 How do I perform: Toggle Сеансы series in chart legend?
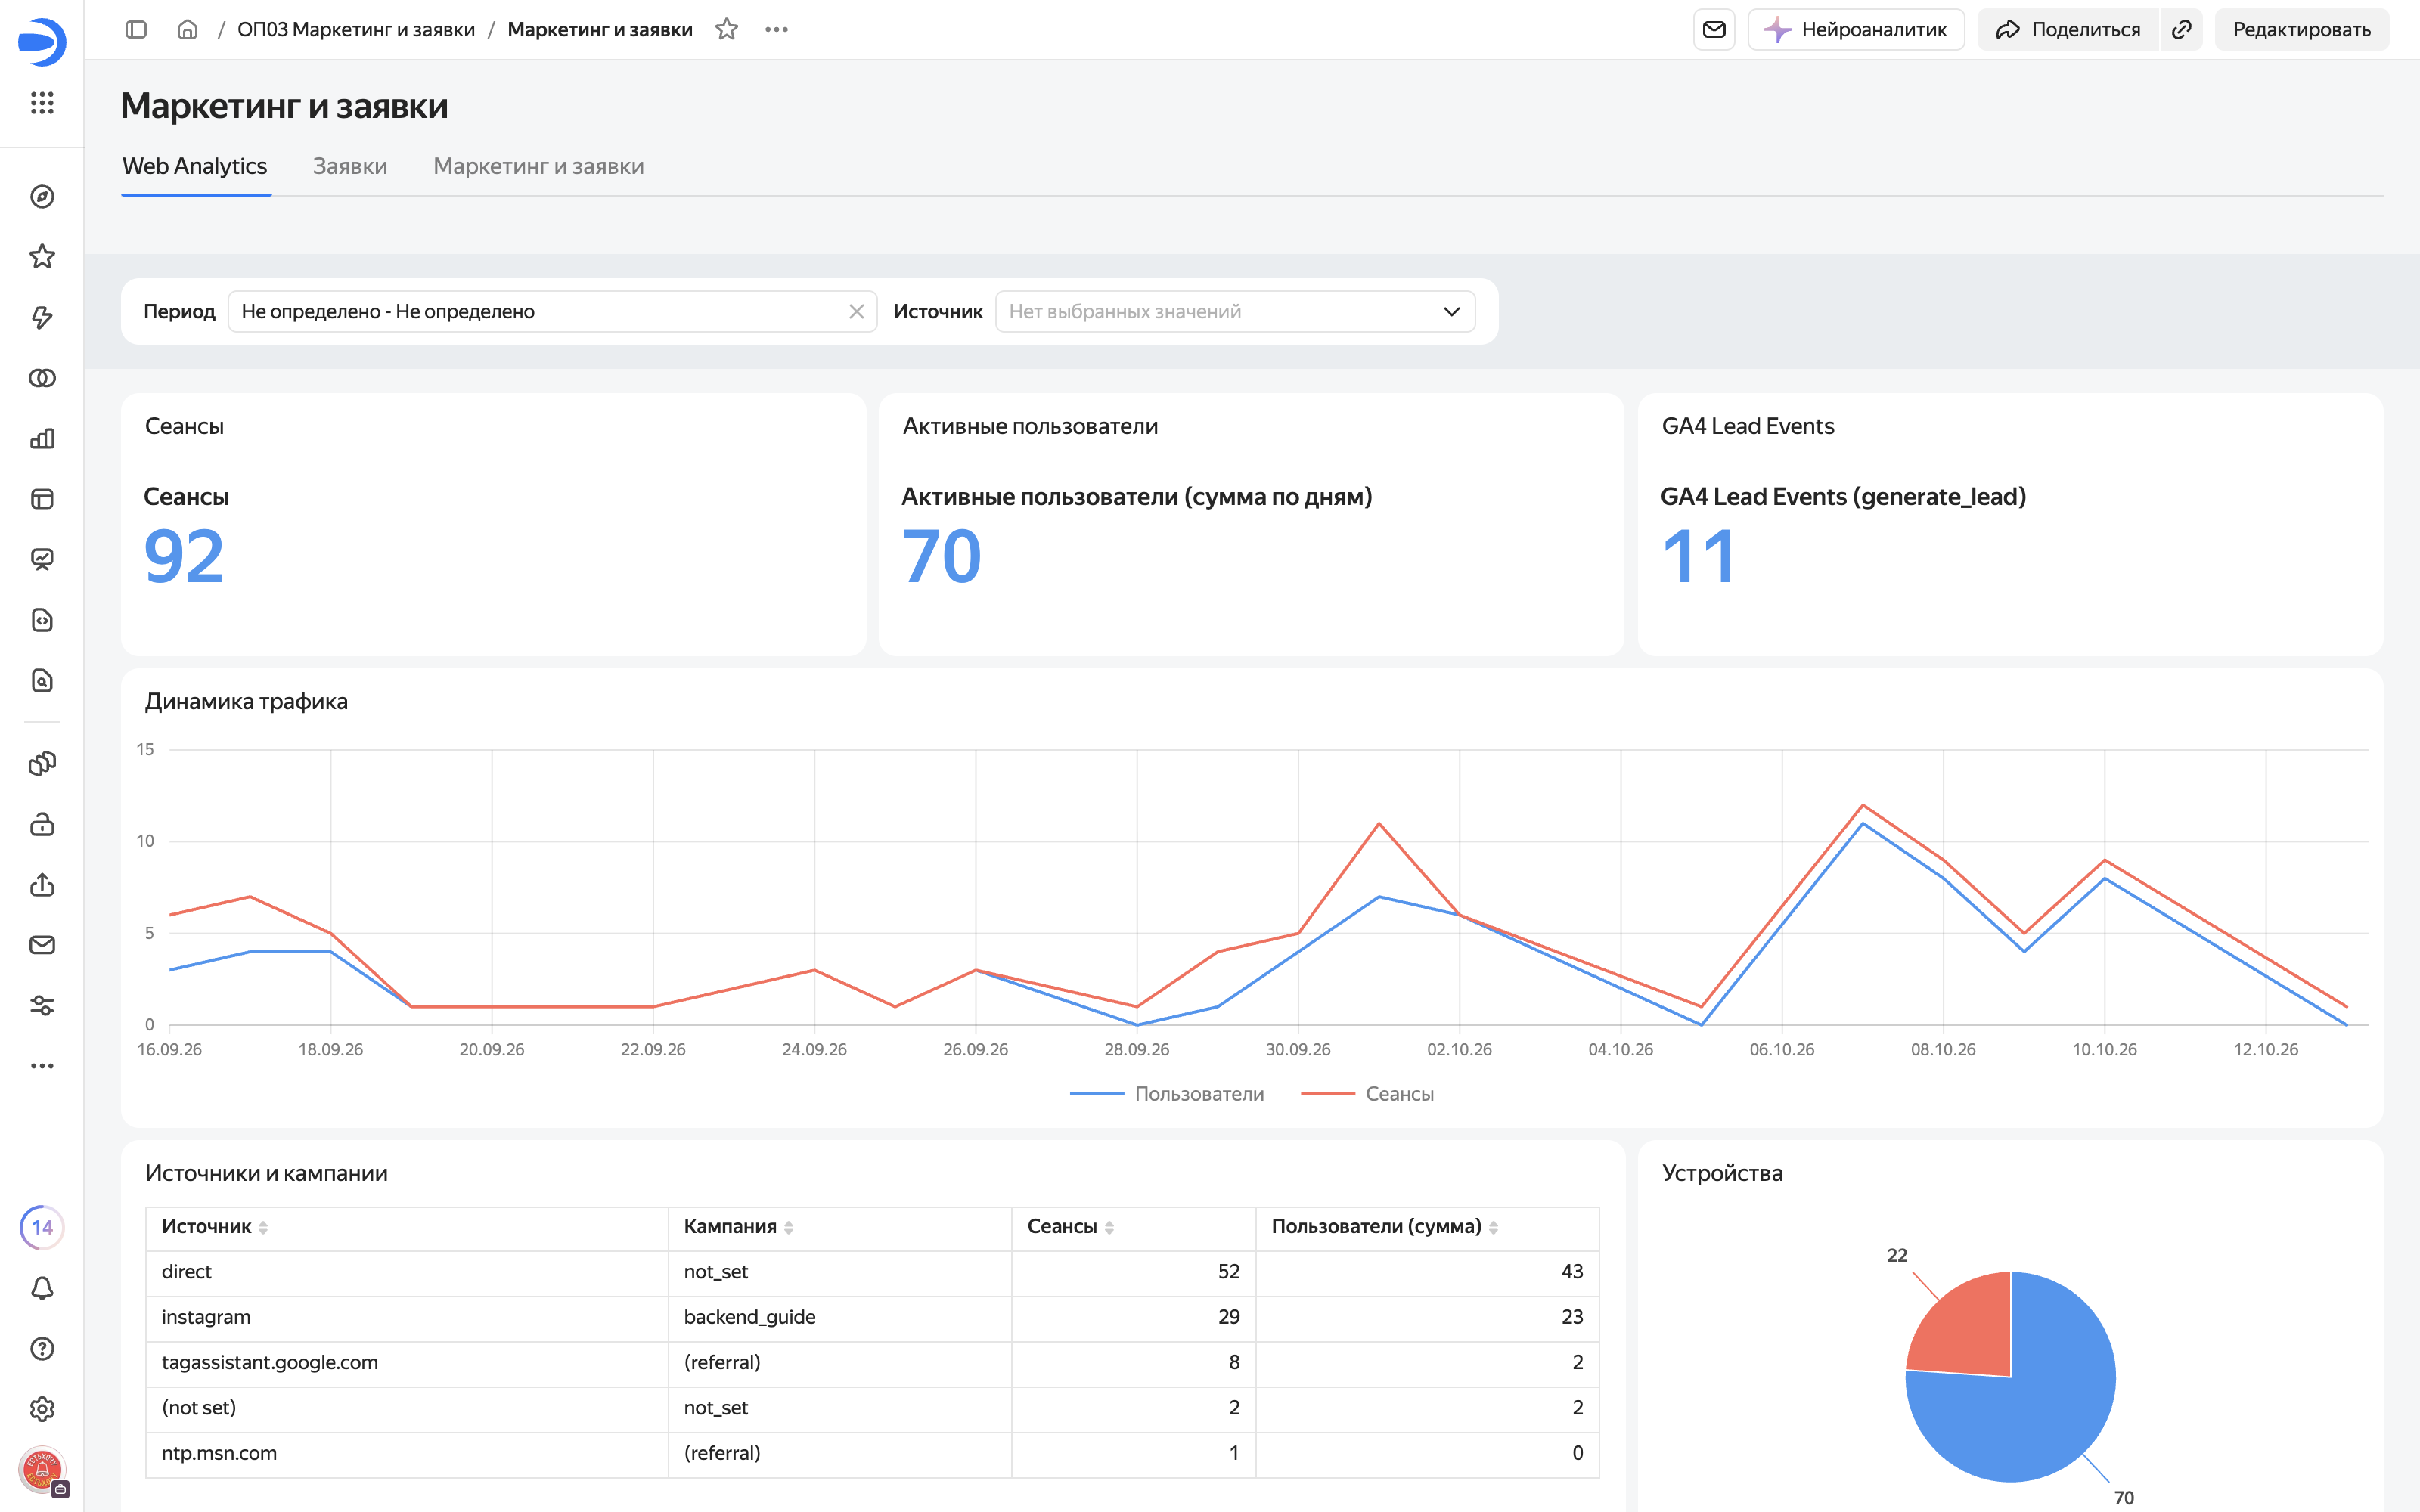[1367, 1094]
